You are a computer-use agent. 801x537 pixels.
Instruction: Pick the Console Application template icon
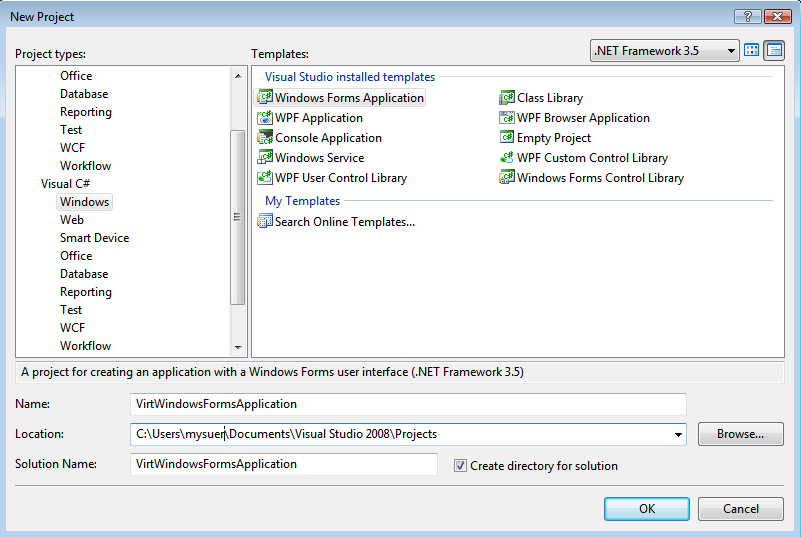pos(265,138)
